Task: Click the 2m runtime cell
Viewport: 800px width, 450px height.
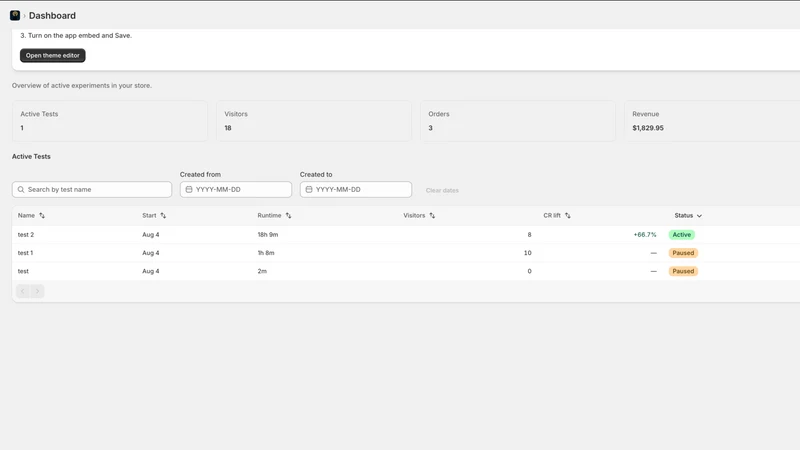Action: (x=262, y=271)
